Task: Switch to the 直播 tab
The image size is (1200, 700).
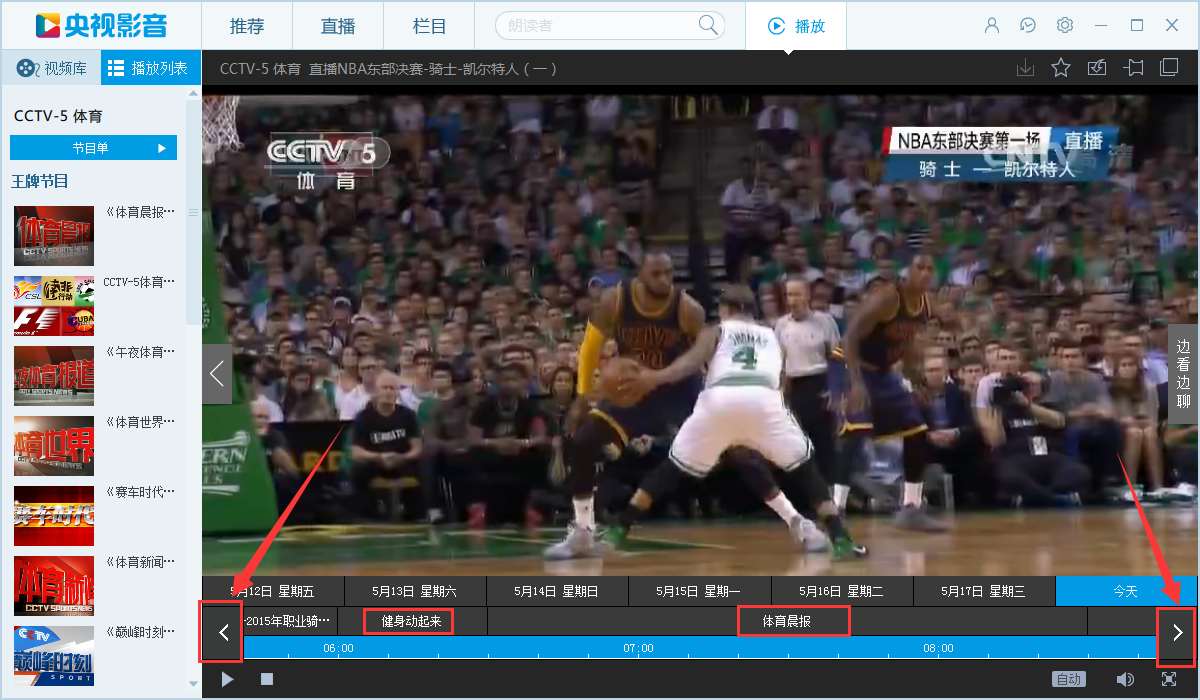Action: (x=338, y=25)
